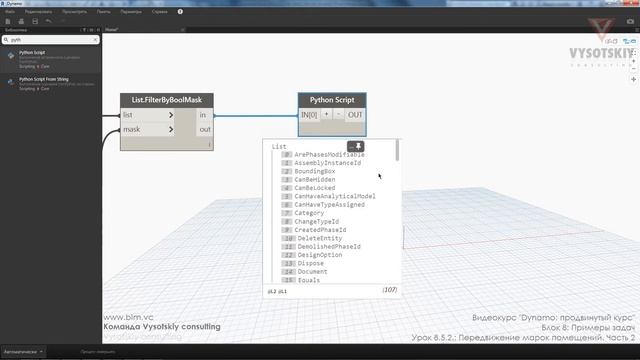Image resolution: width=640 pixels, height=360 pixels.
Task: Click the 'CanBeHidden' list item
Action: pos(315,180)
